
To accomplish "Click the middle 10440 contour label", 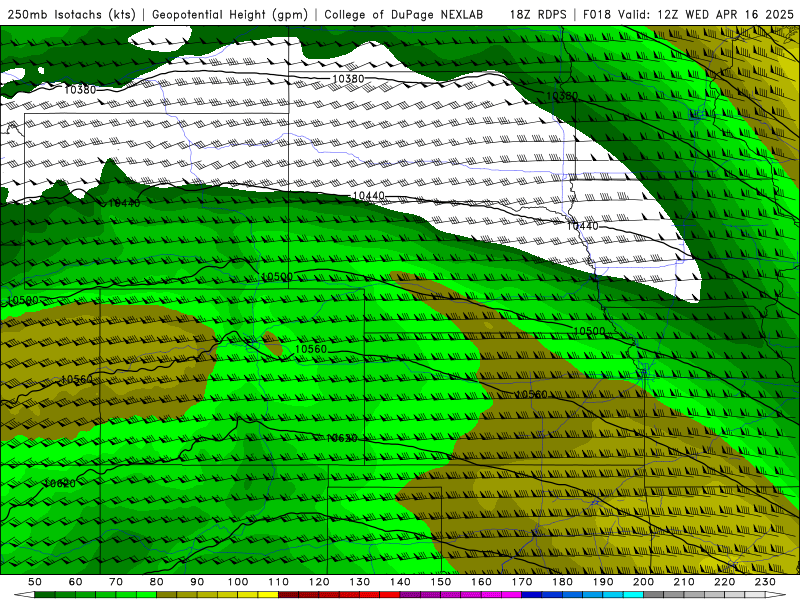I will (x=368, y=196).
